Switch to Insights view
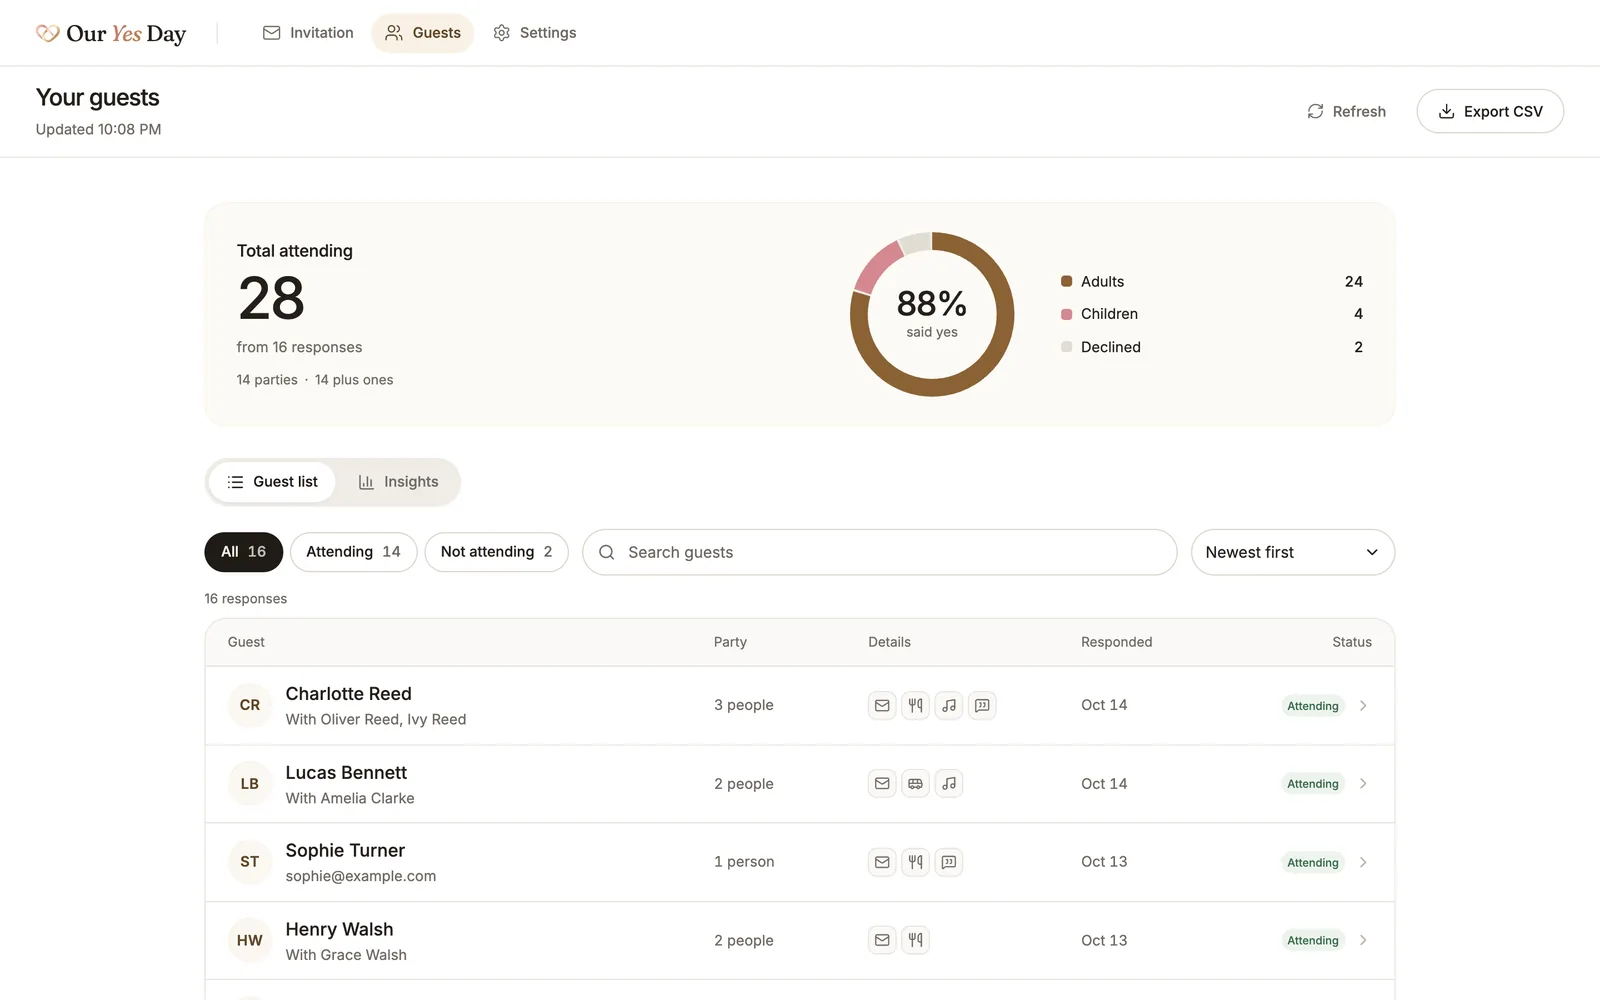1600x1000 pixels. (x=398, y=482)
